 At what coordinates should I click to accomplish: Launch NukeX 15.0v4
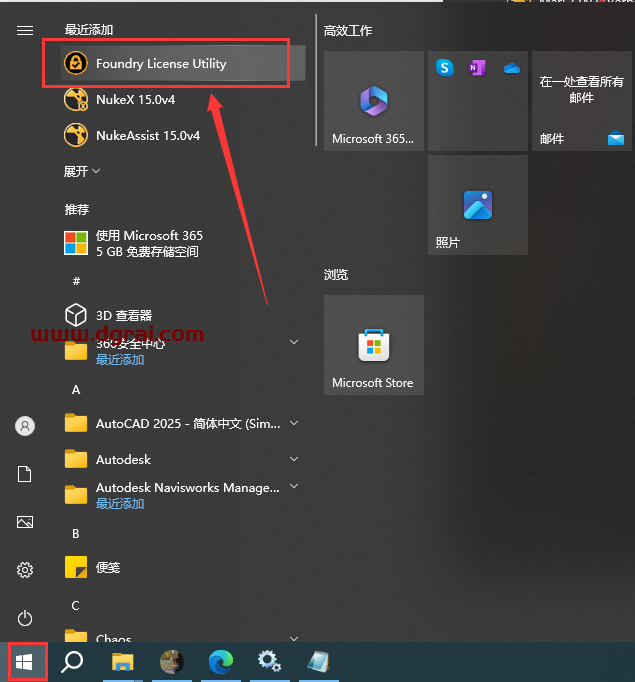coord(183,100)
